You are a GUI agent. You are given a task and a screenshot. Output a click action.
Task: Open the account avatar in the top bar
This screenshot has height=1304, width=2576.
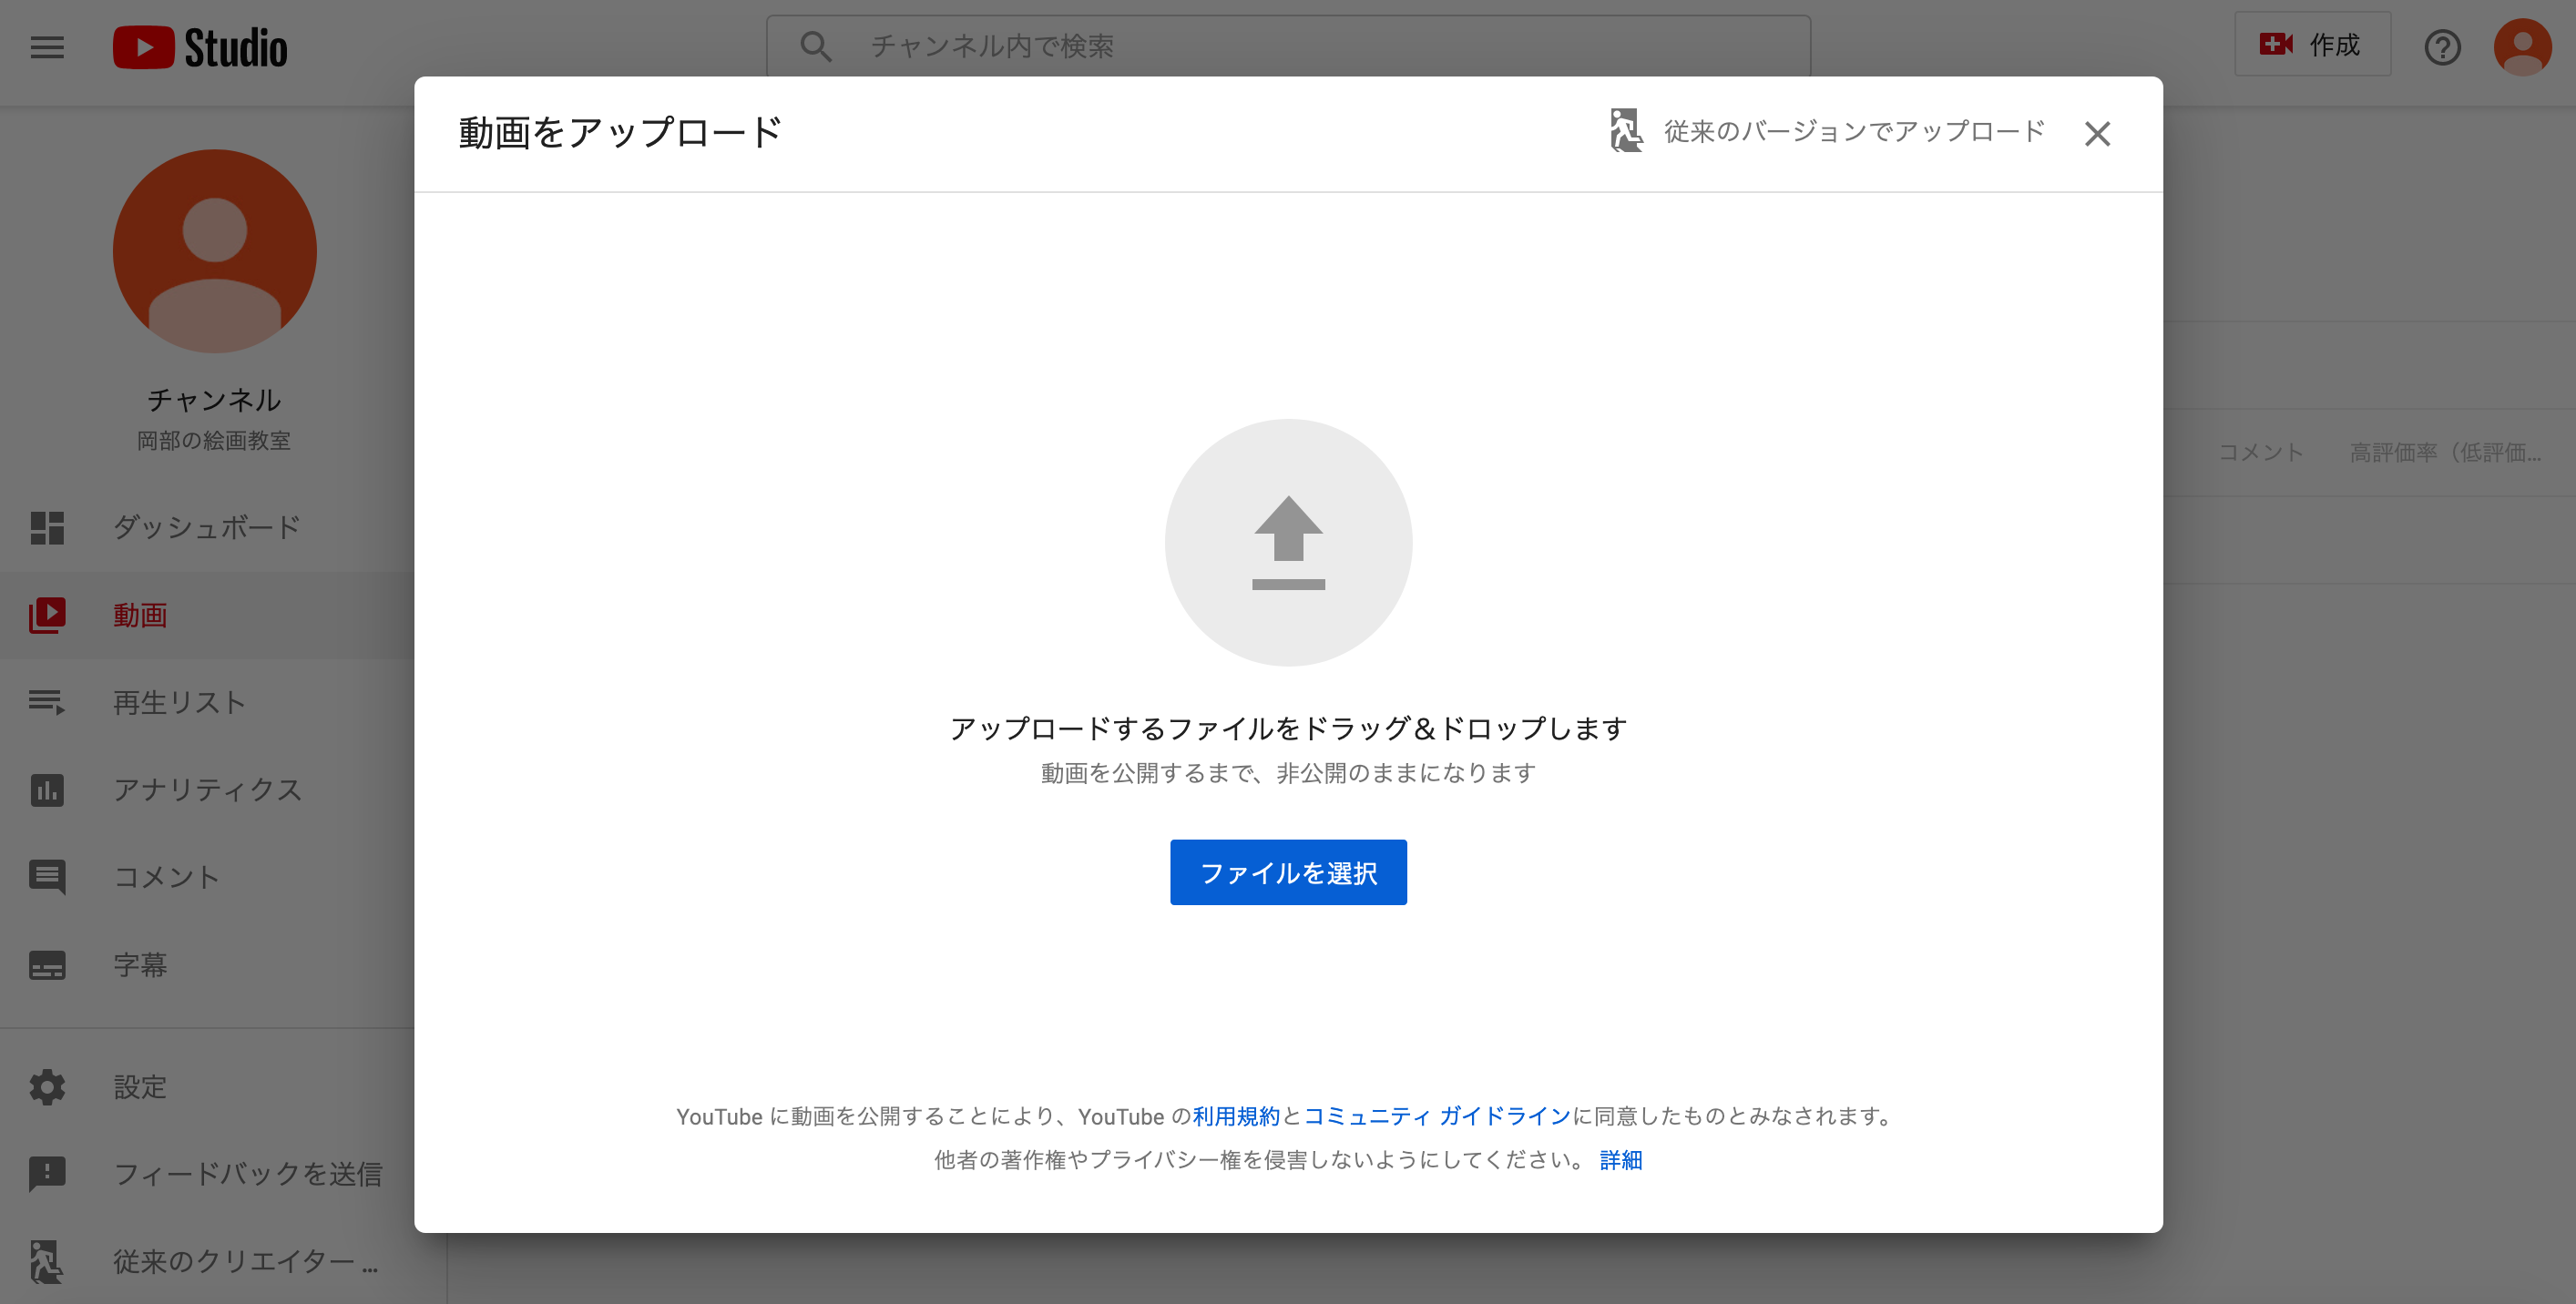(x=2522, y=47)
